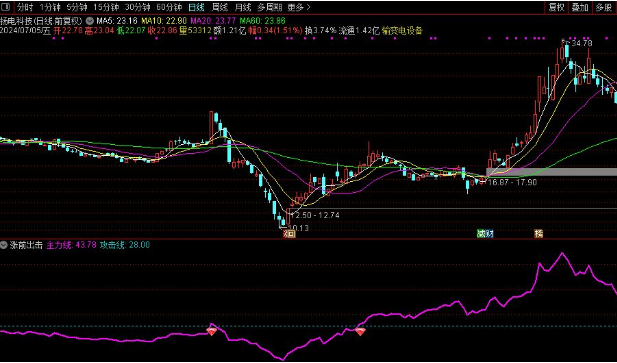Image resolution: width=617 pixels, height=363 pixels.
Task: Click the 多股 multi-stock button
Action: tap(603, 7)
